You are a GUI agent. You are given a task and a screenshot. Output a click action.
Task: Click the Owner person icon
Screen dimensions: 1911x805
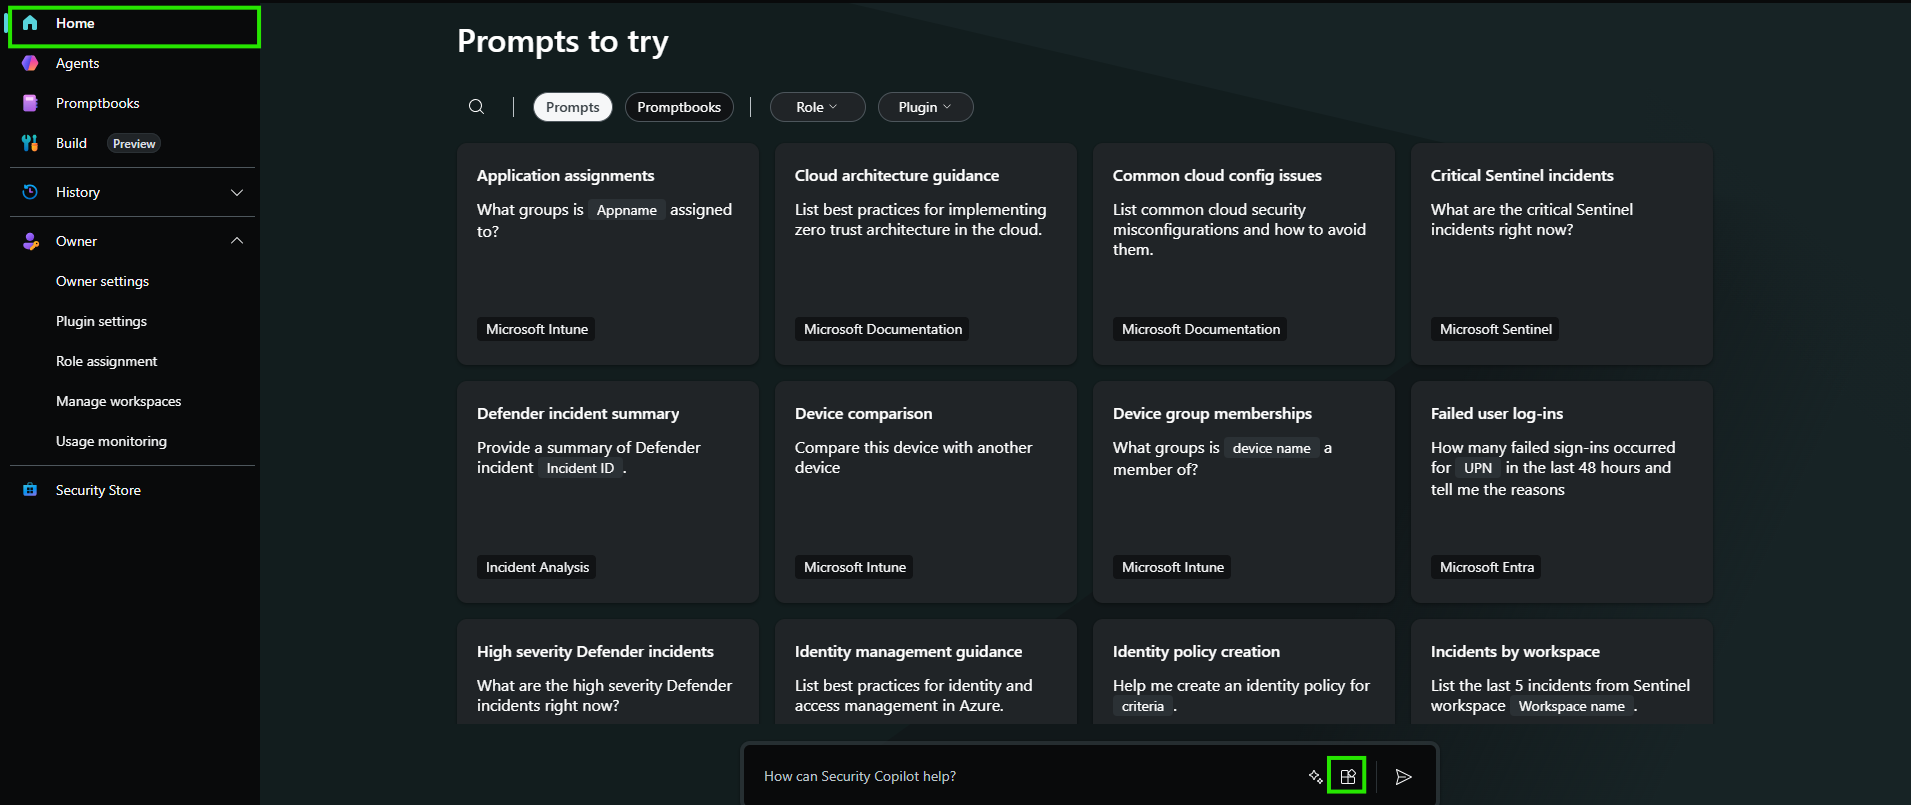30,241
